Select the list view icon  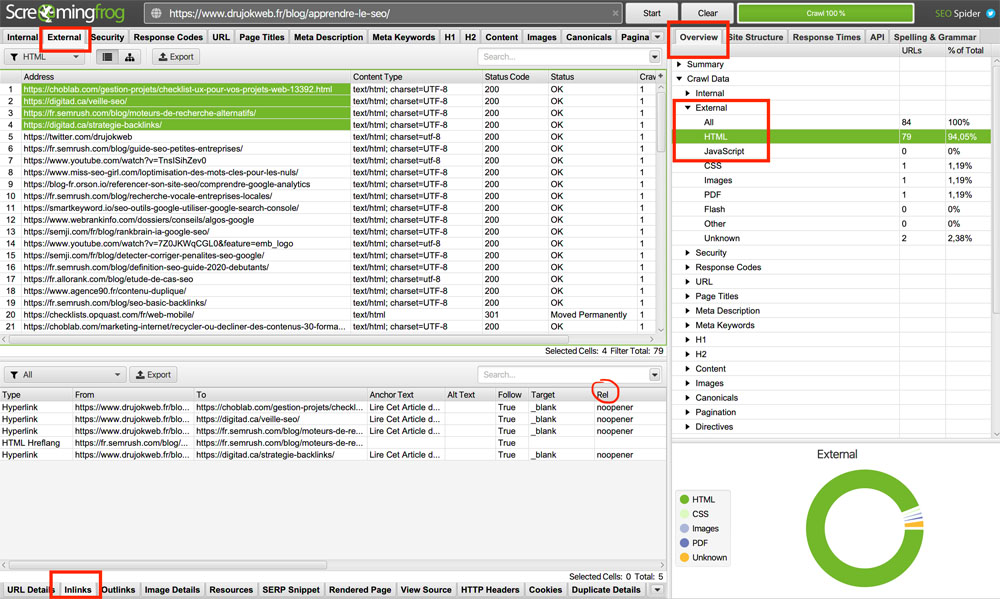pyautogui.click(x=107, y=57)
